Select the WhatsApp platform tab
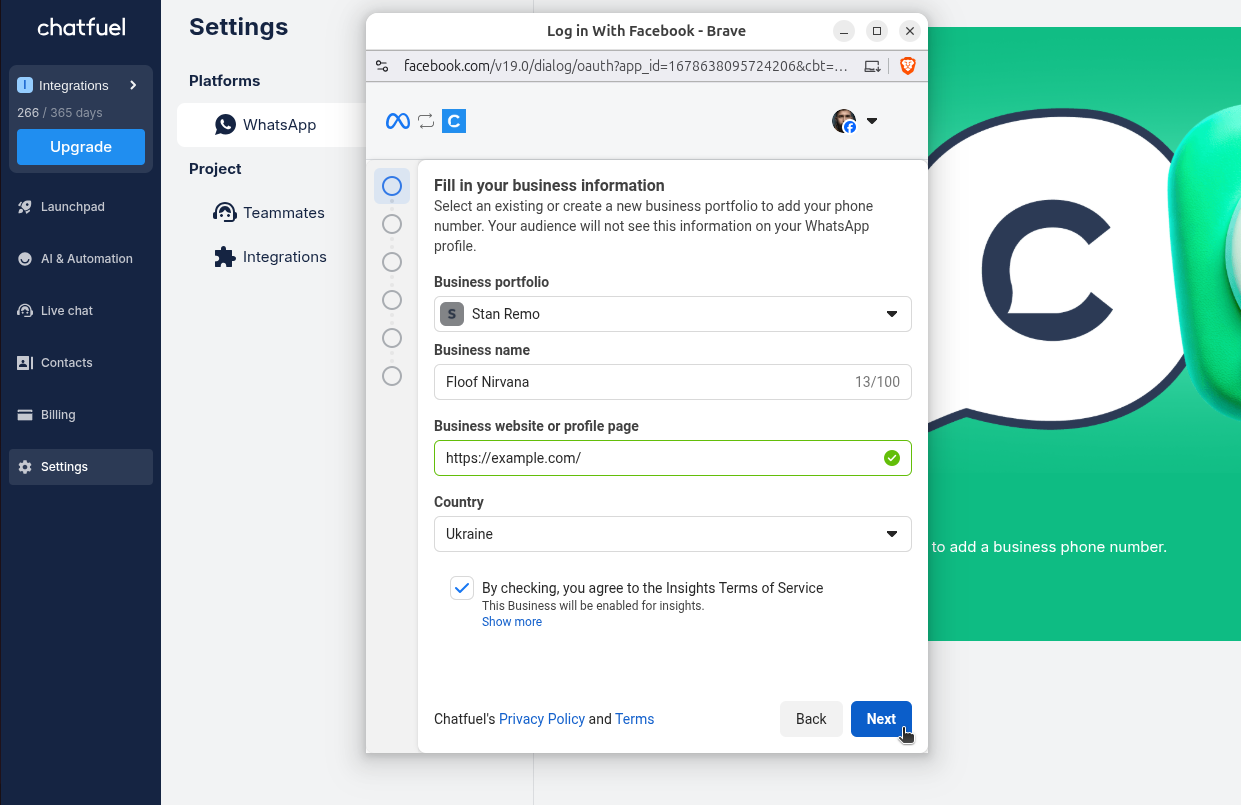 (x=271, y=125)
